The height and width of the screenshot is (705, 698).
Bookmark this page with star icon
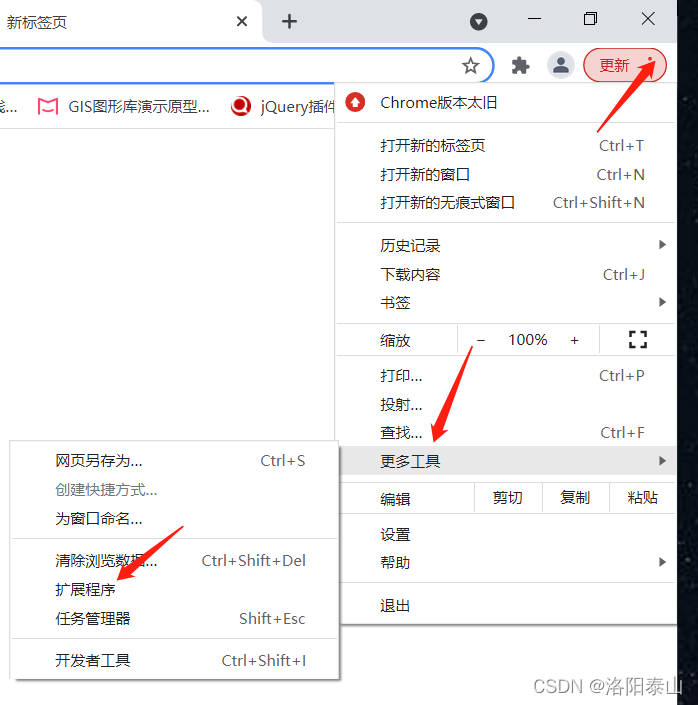[470, 66]
